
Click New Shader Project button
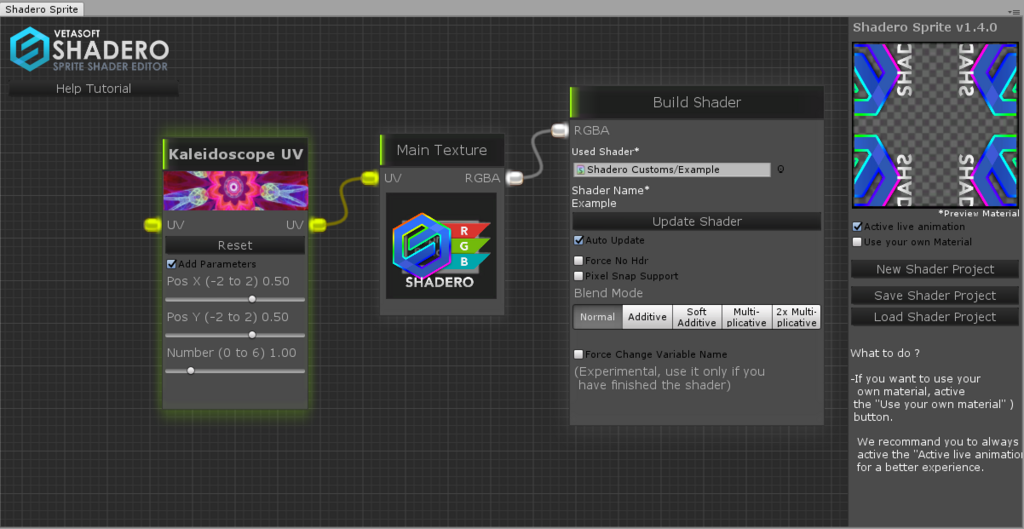(935, 269)
